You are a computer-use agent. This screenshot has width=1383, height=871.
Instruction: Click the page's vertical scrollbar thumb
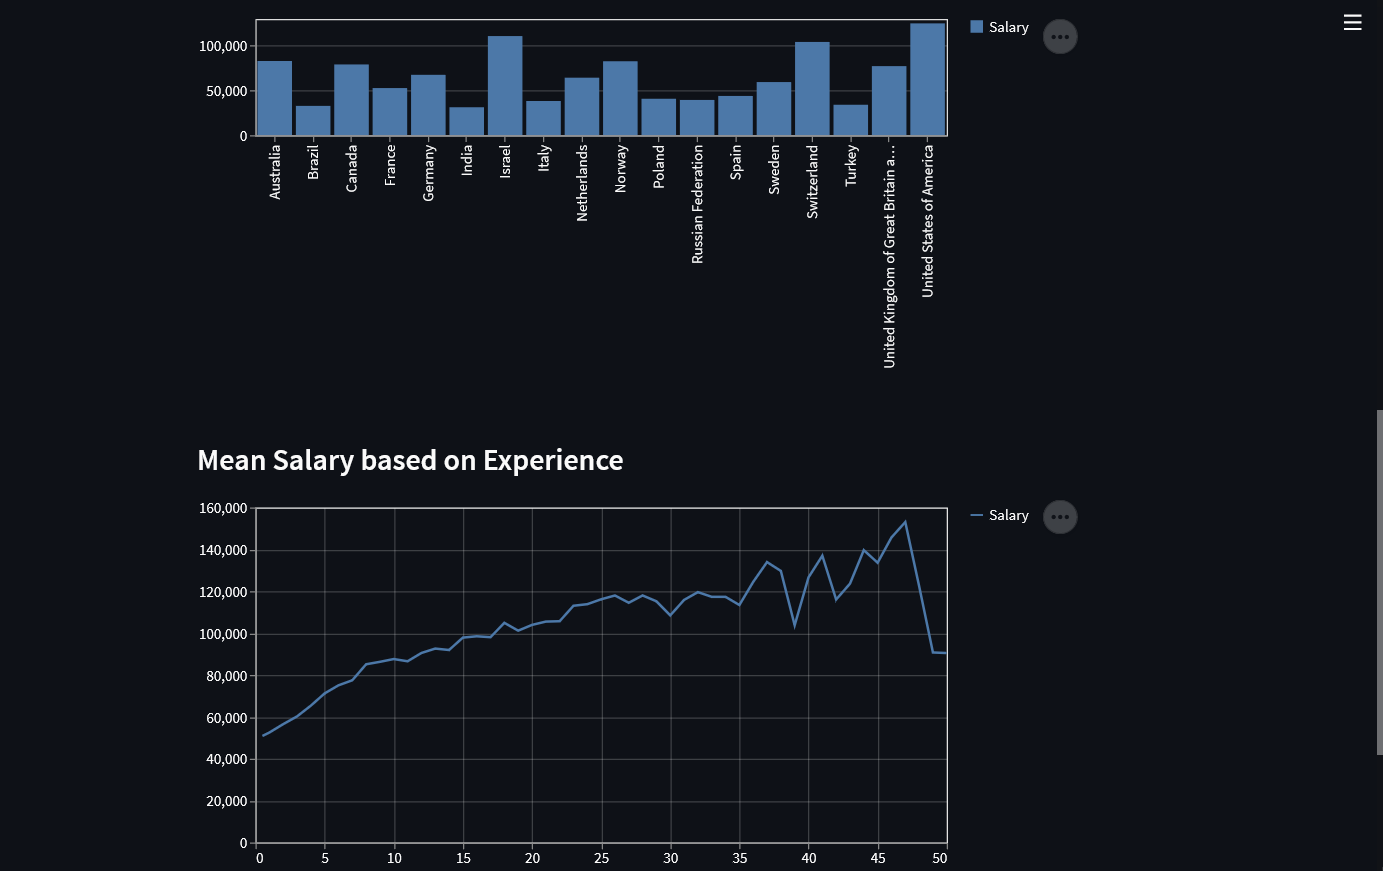coord(1380,582)
